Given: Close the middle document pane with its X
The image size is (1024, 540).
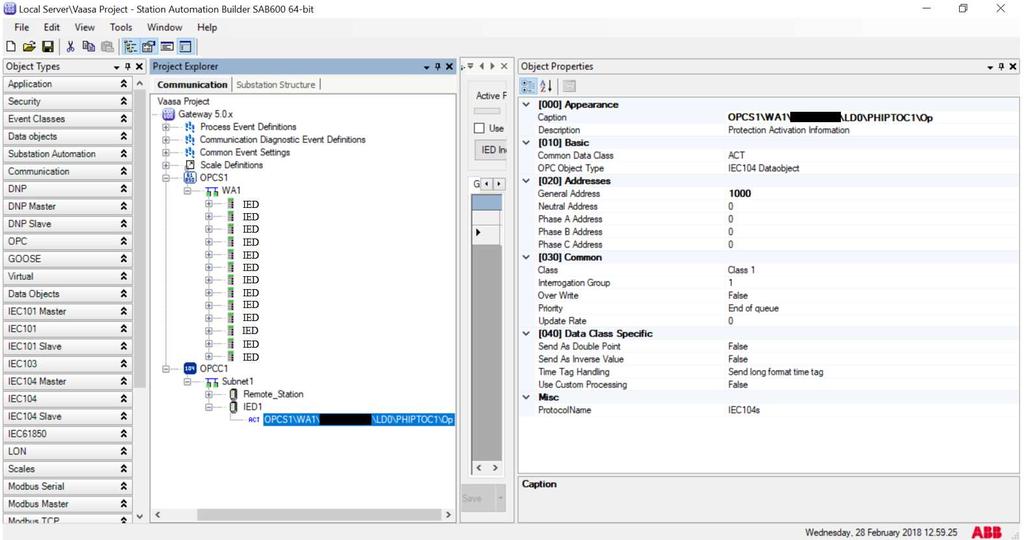Looking at the screenshot, I should (x=504, y=66).
